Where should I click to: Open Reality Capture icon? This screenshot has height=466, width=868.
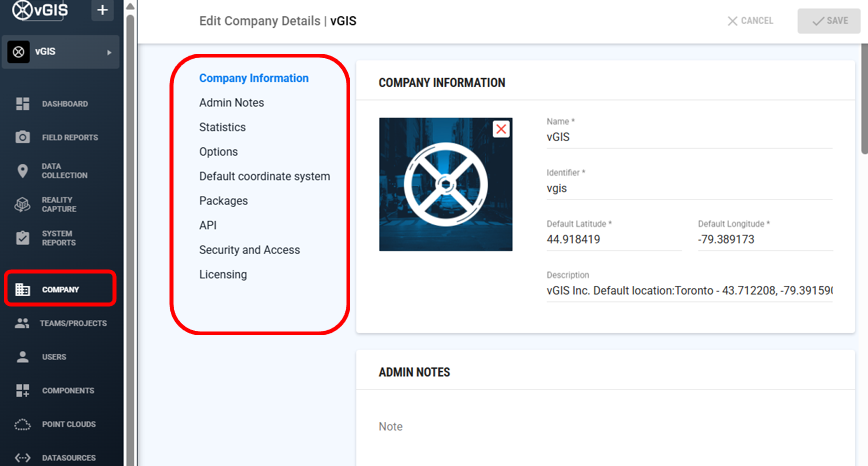click(23, 204)
